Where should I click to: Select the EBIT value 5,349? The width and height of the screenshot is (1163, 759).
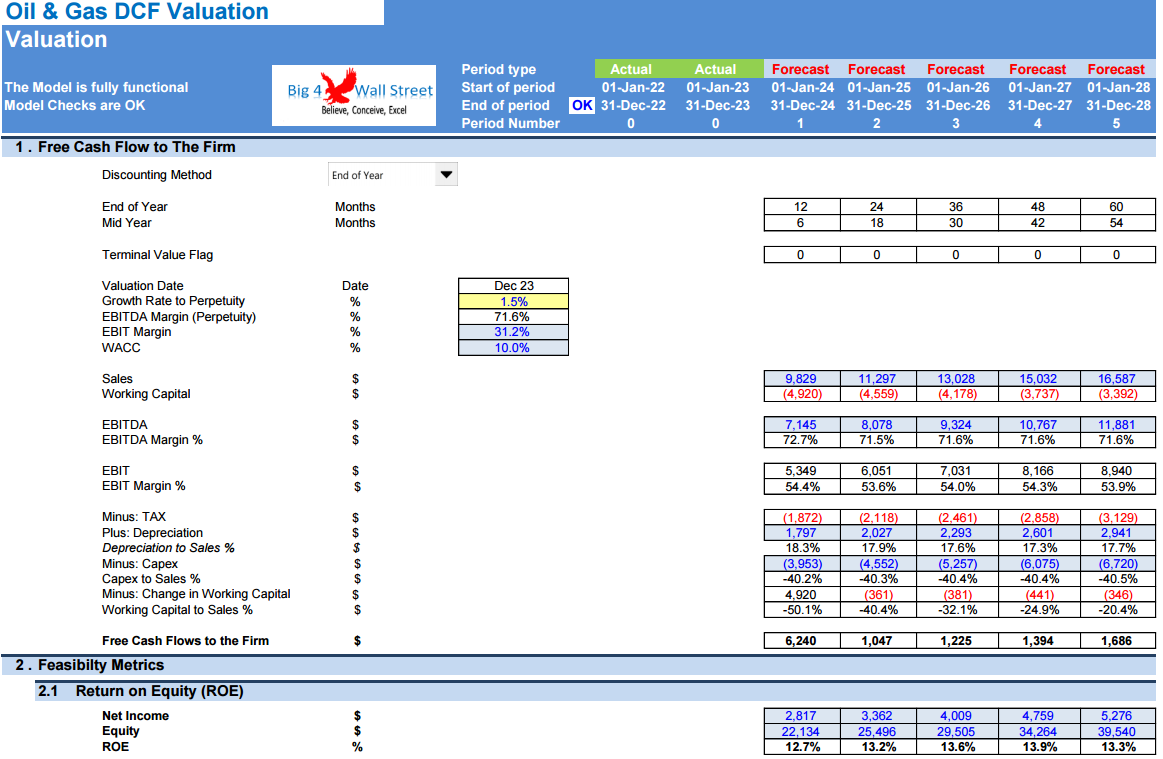pyautogui.click(x=802, y=470)
